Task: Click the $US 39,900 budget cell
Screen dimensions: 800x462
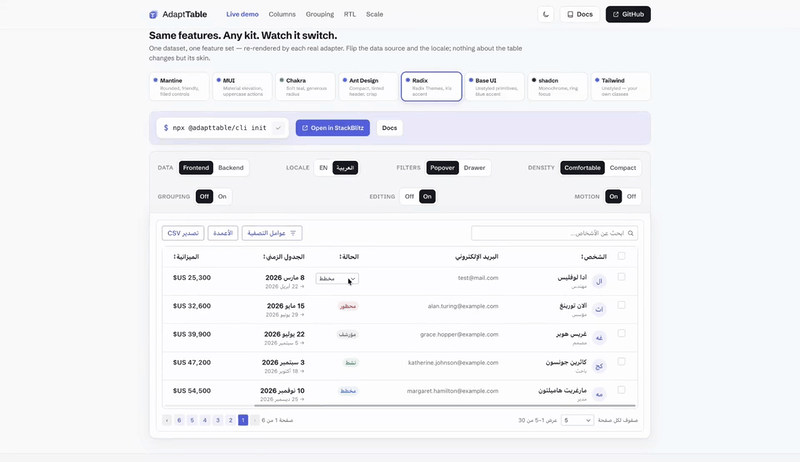Action: (x=192, y=334)
